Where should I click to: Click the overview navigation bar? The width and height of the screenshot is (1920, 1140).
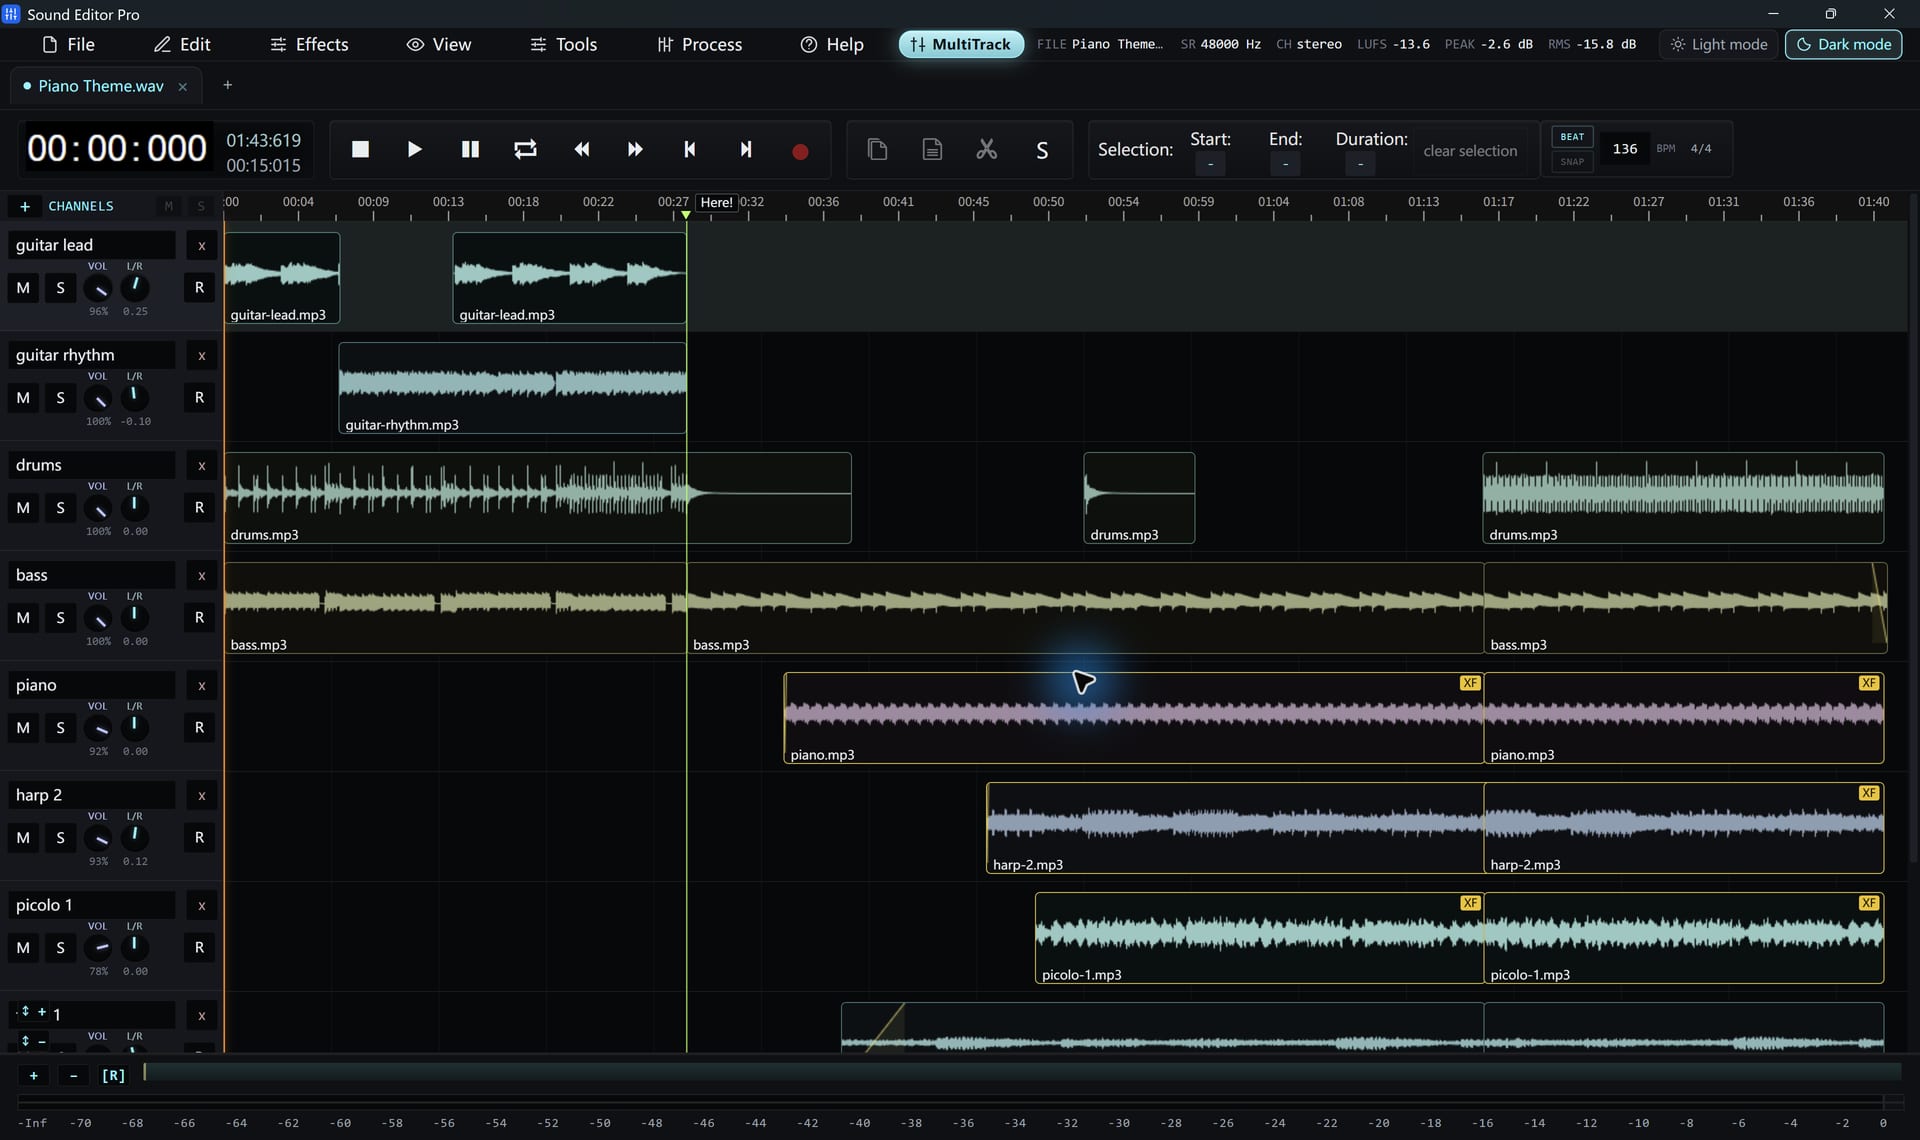tap(1022, 1072)
